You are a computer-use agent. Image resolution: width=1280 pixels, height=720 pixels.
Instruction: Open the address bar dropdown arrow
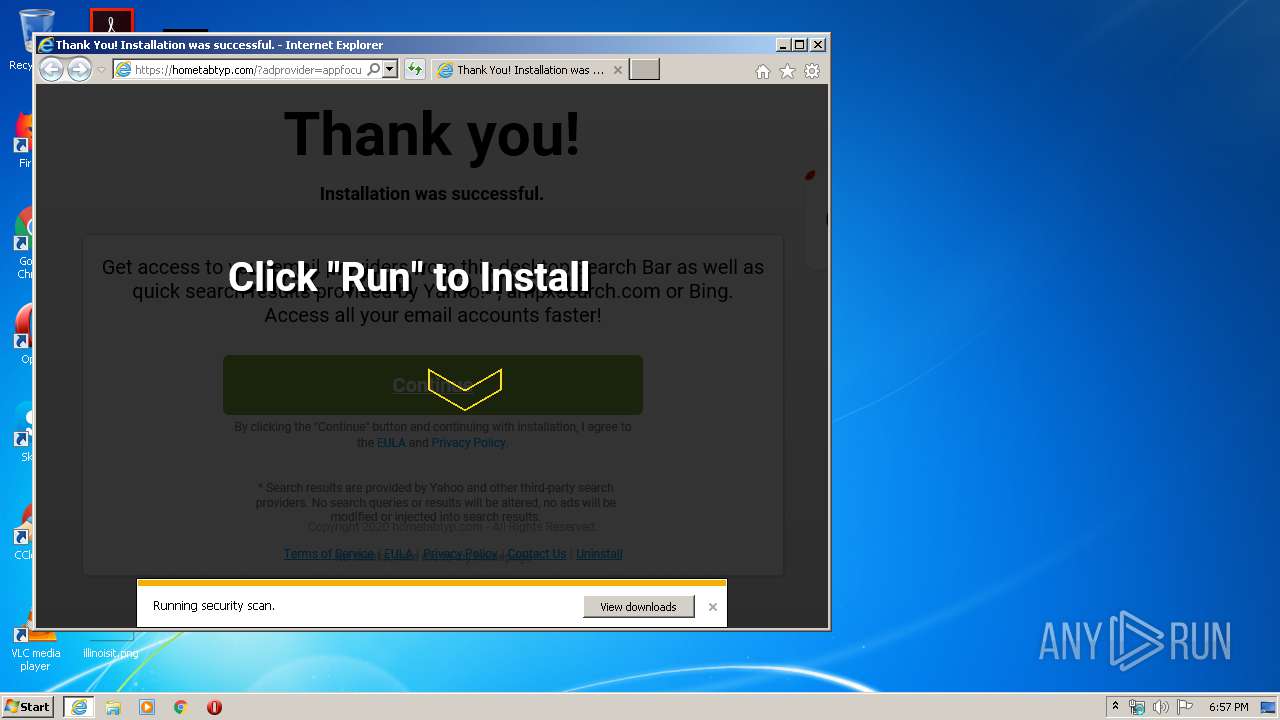(390, 69)
